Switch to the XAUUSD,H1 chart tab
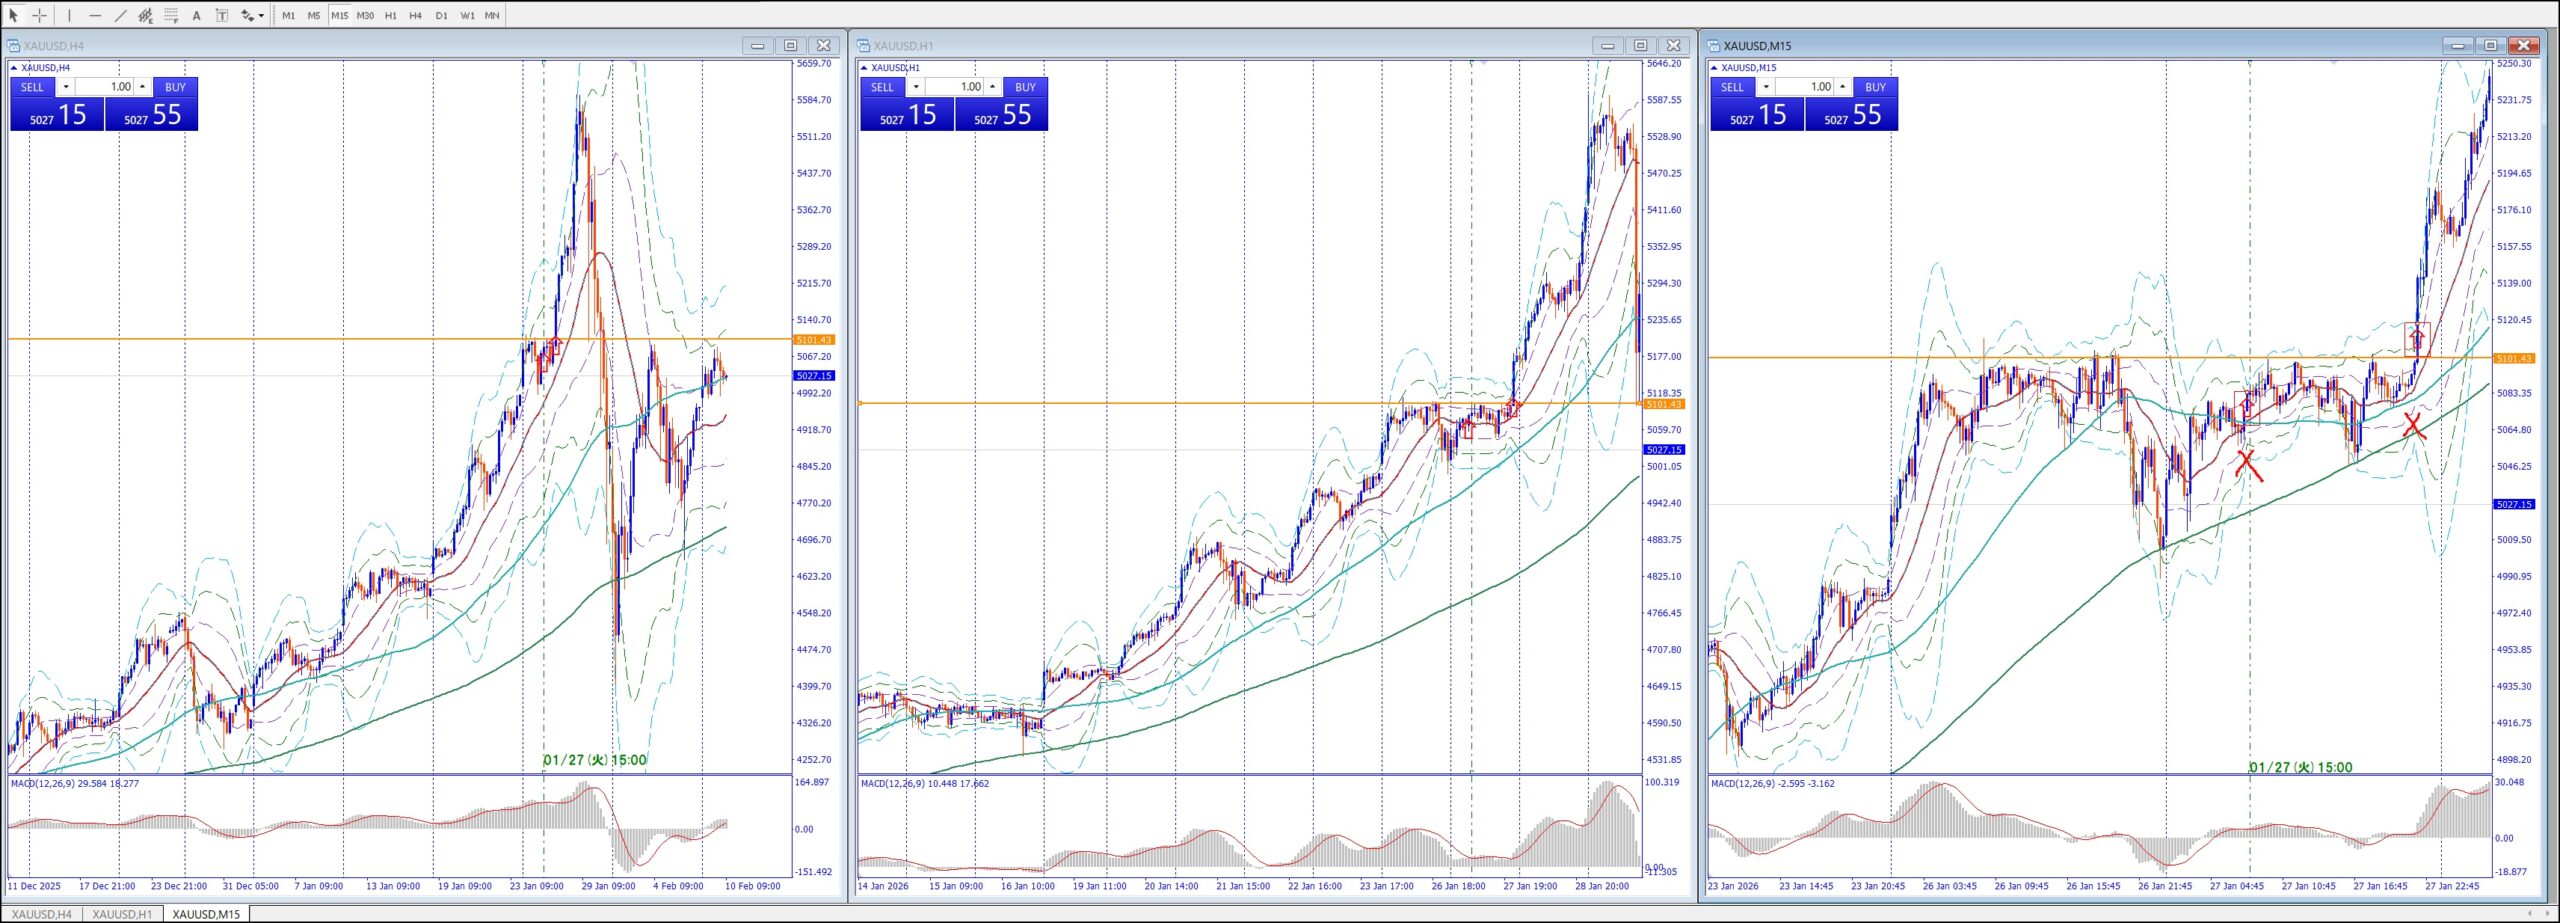The height and width of the screenshot is (923, 2560). [x=122, y=914]
